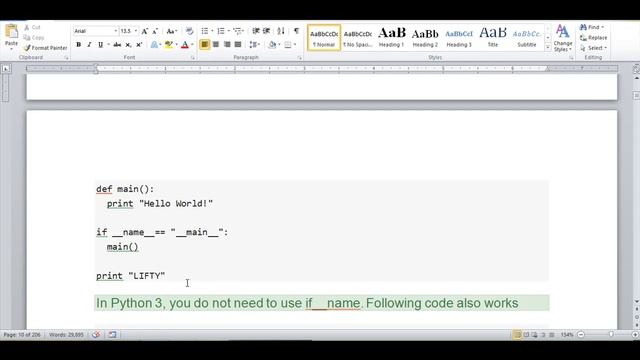640x360 pixels.
Task: Increase paragraph indent
Action: tap(267, 31)
